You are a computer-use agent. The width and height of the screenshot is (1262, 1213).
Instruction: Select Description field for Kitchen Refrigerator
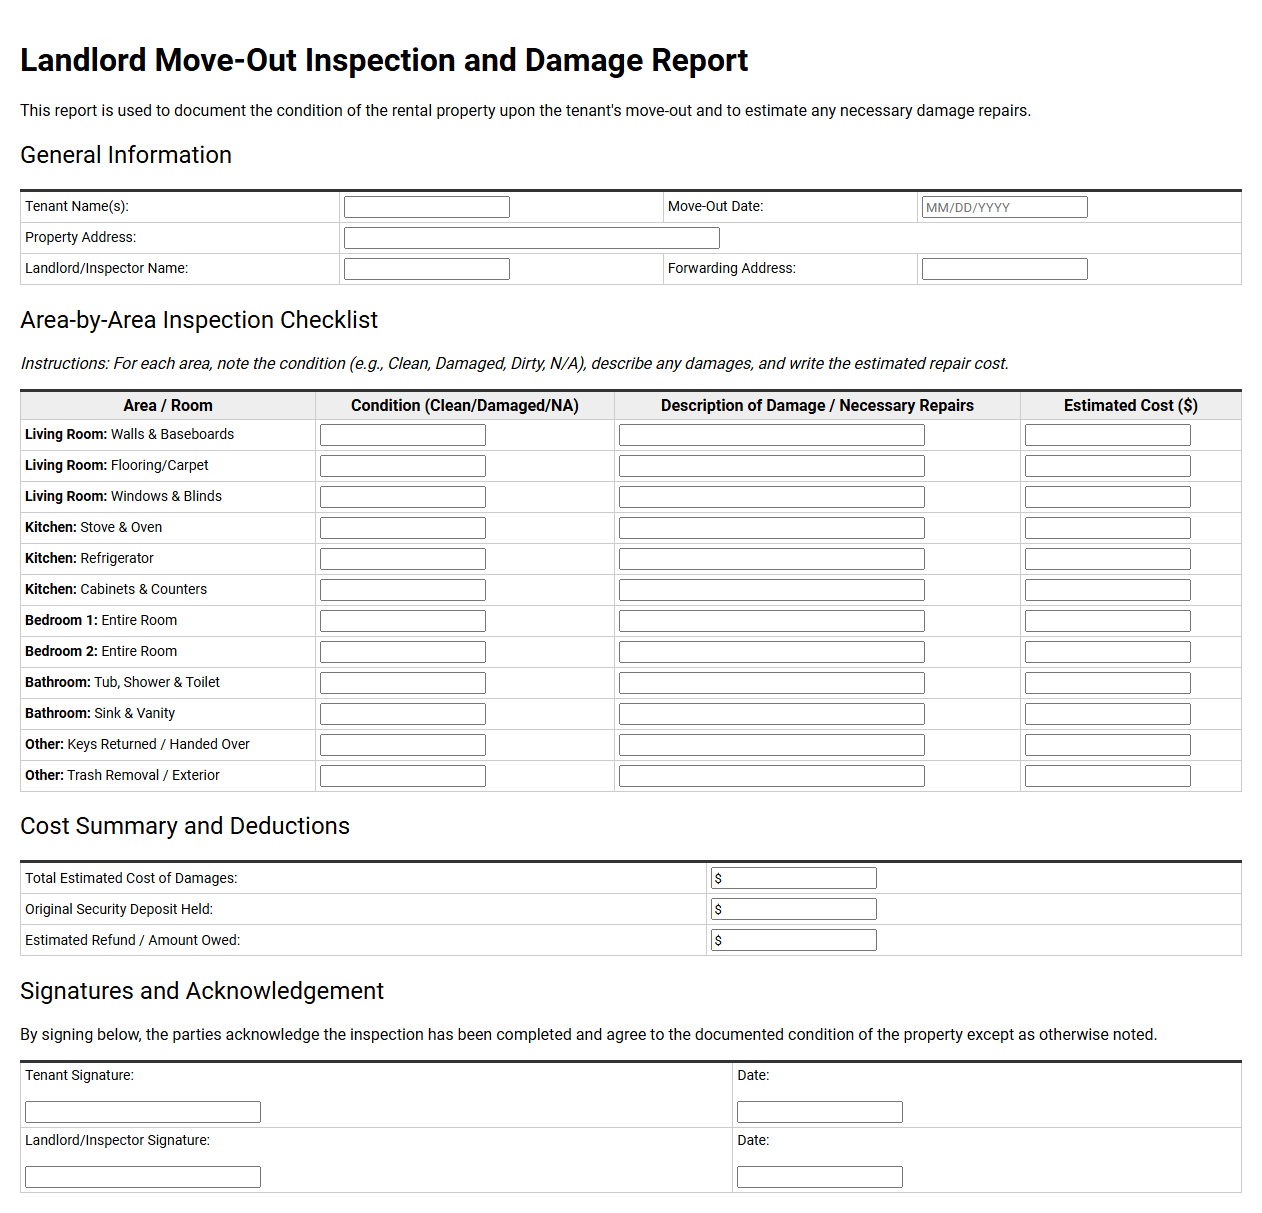[x=772, y=559]
